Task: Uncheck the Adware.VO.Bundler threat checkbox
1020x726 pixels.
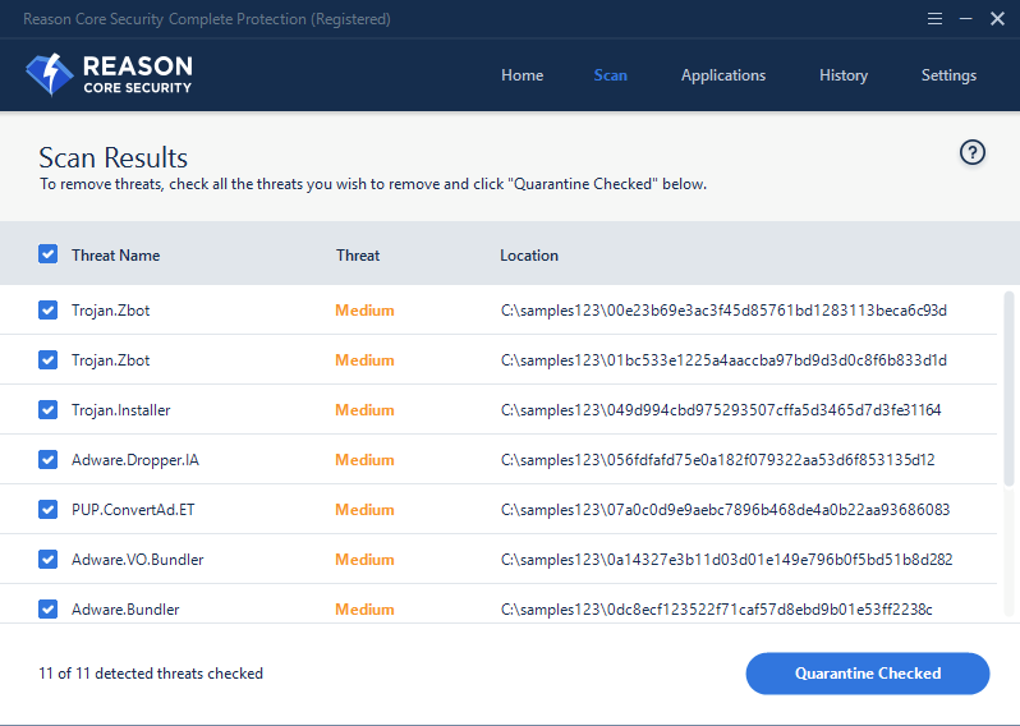Action: (47, 559)
